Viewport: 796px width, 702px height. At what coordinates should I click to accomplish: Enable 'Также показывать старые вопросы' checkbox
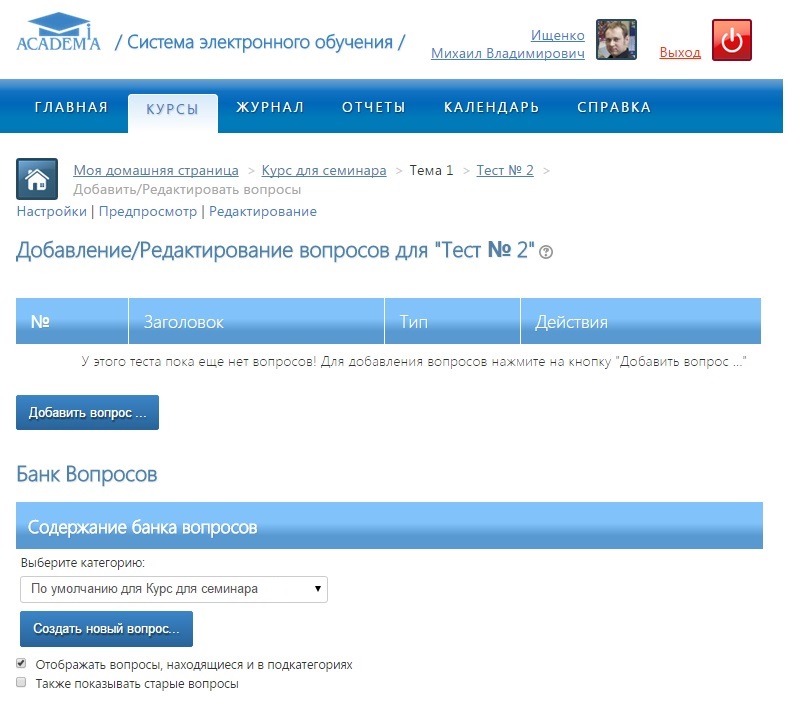coord(21,682)
